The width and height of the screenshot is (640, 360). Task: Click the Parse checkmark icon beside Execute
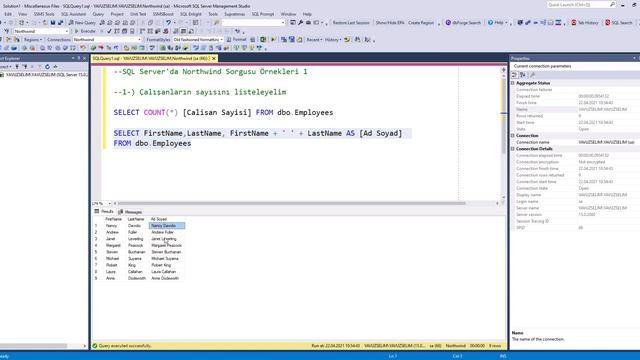point(109,31)
